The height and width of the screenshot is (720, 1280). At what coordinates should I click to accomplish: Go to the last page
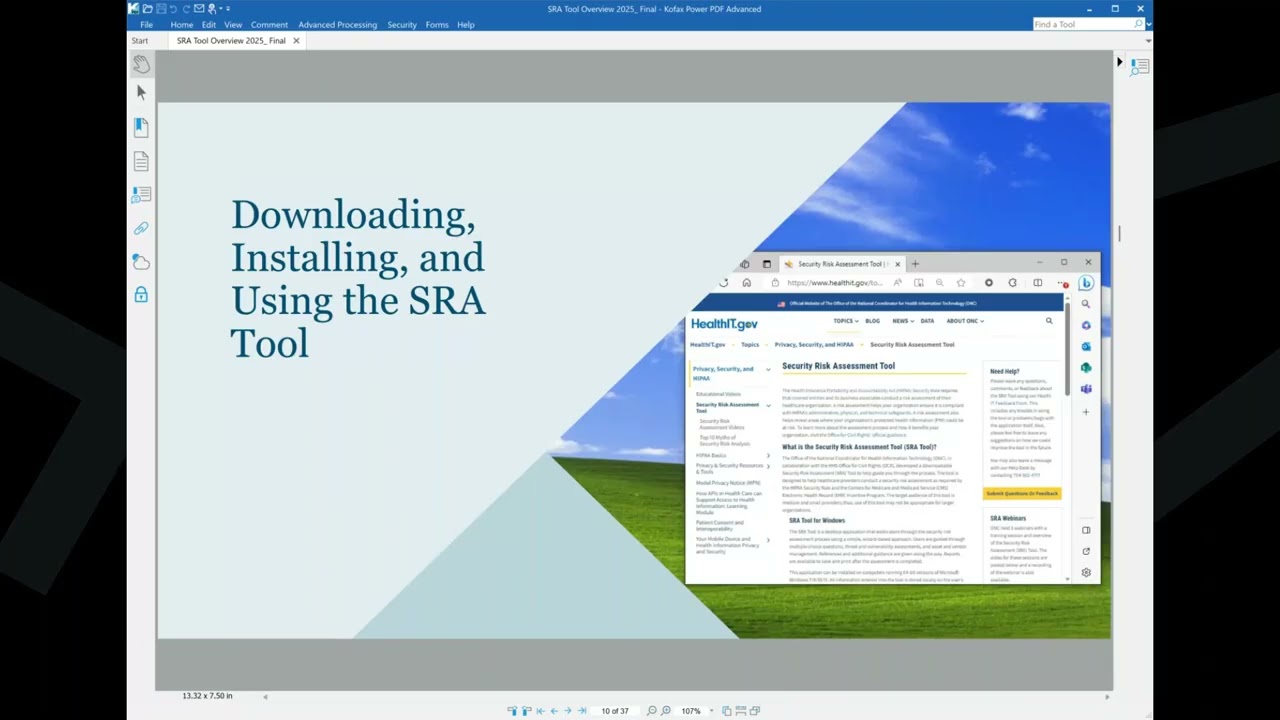pyautogui.click(x=581, y=711)
